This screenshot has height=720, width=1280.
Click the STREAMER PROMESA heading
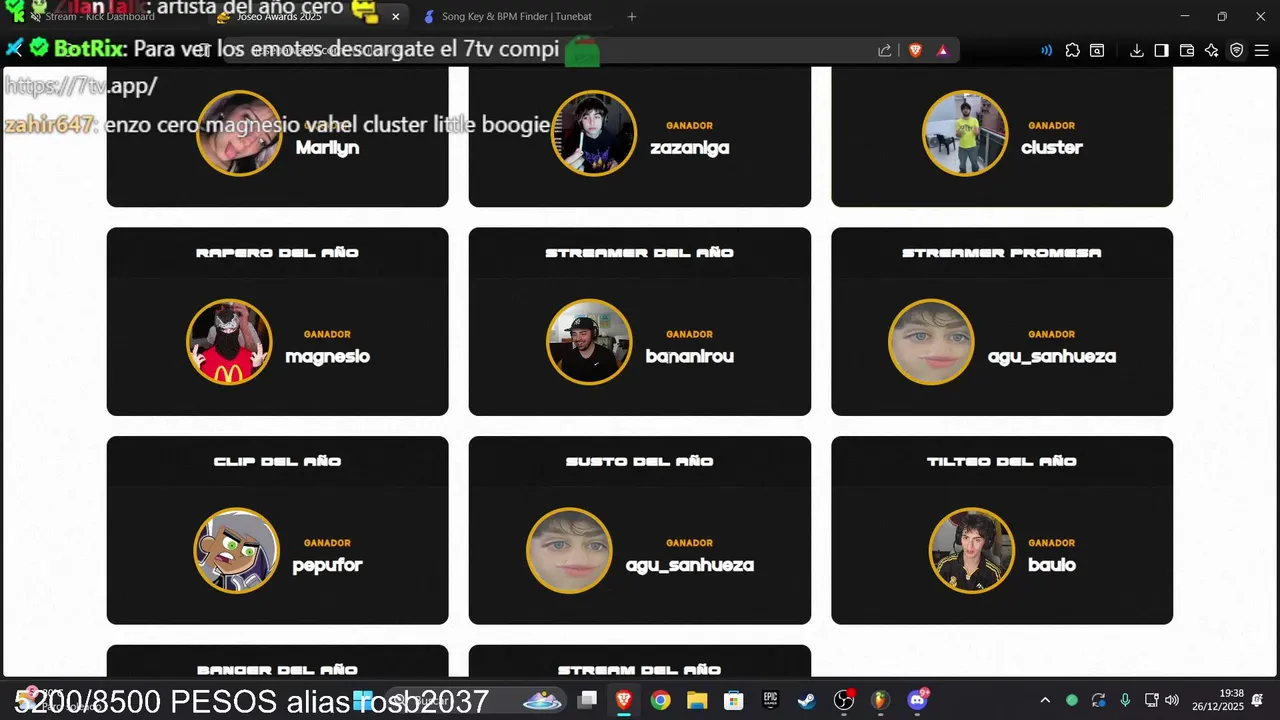pos(1002,253)
